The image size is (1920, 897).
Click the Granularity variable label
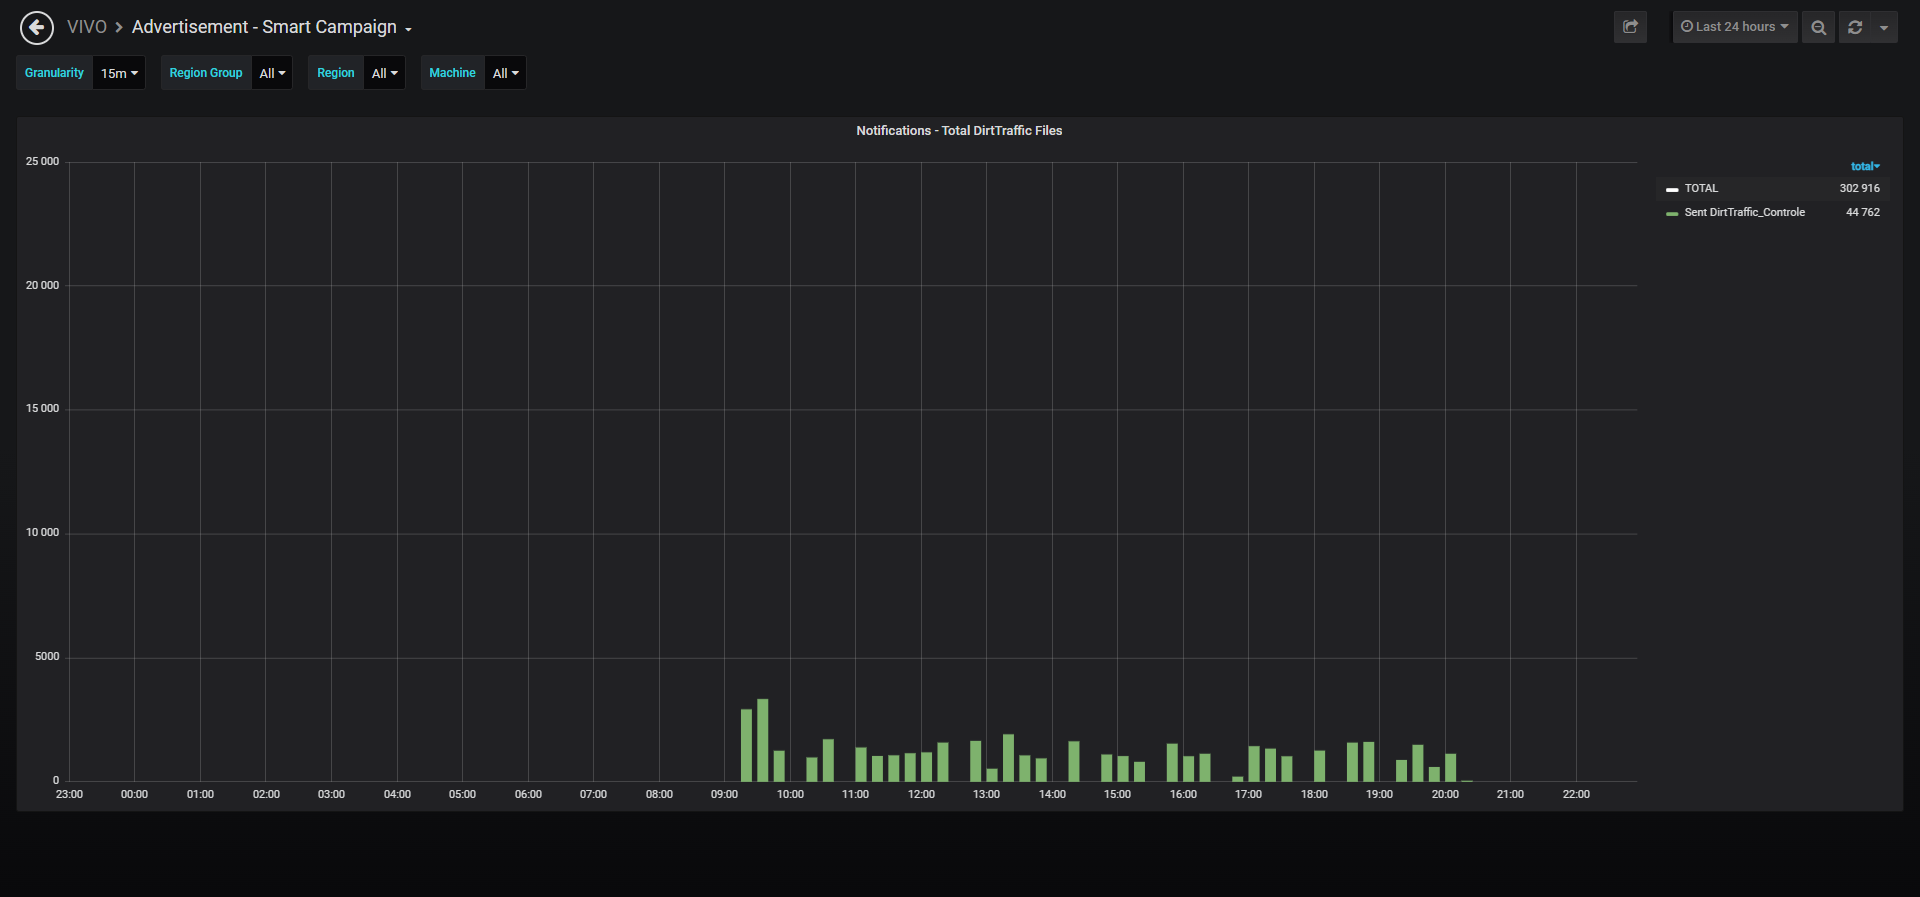[54, 73]
